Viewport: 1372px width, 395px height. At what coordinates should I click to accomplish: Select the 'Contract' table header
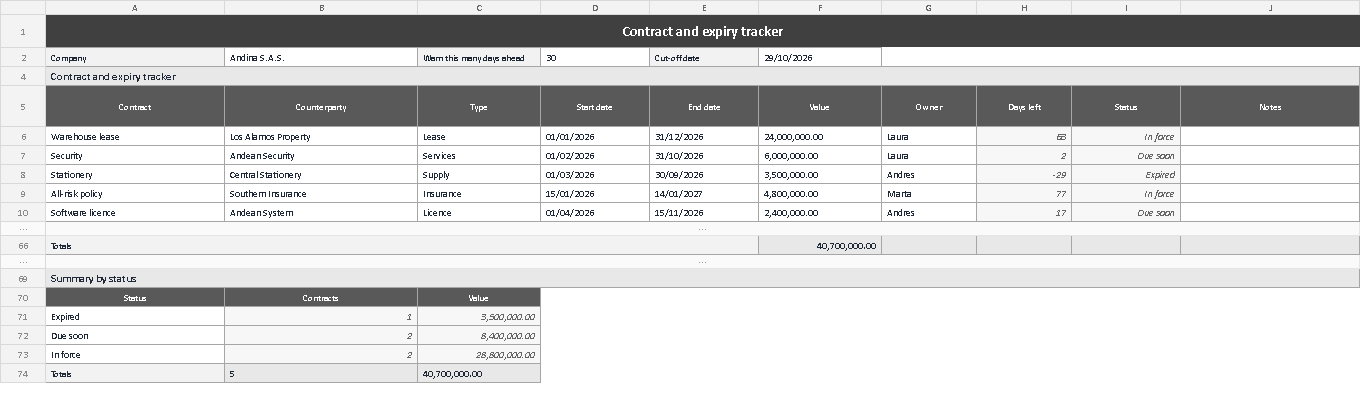[135, 106]
